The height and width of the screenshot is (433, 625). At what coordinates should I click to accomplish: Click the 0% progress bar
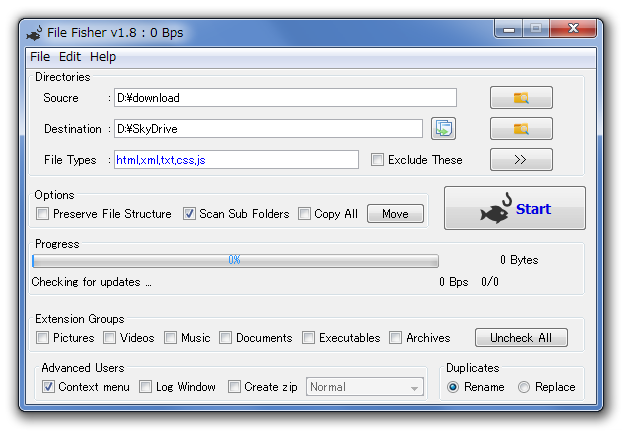[235, 260]
